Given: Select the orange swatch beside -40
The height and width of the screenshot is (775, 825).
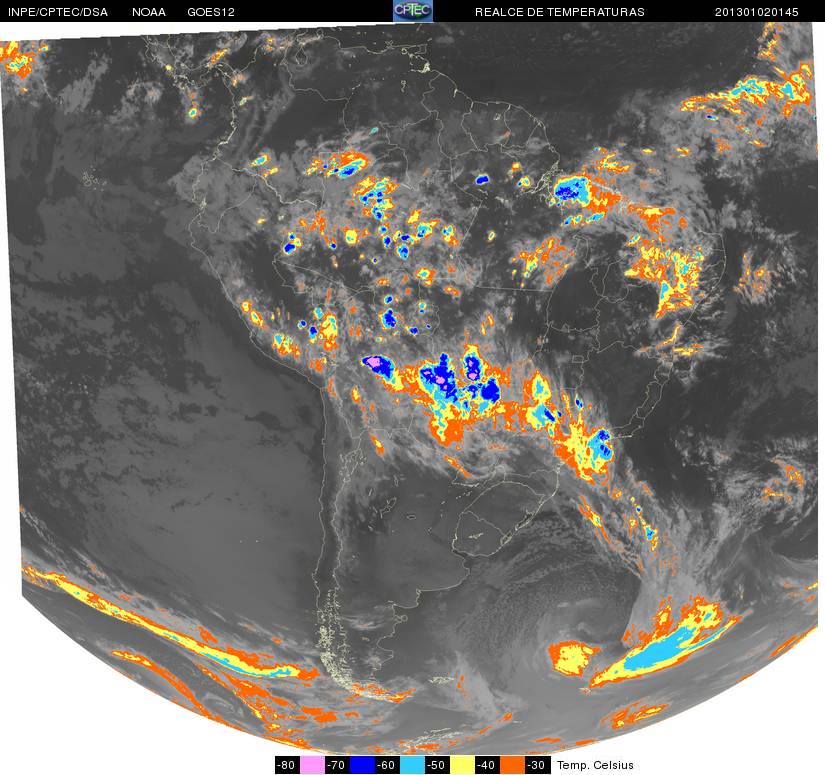Looking at the screenshot, I should click(512, 764).
